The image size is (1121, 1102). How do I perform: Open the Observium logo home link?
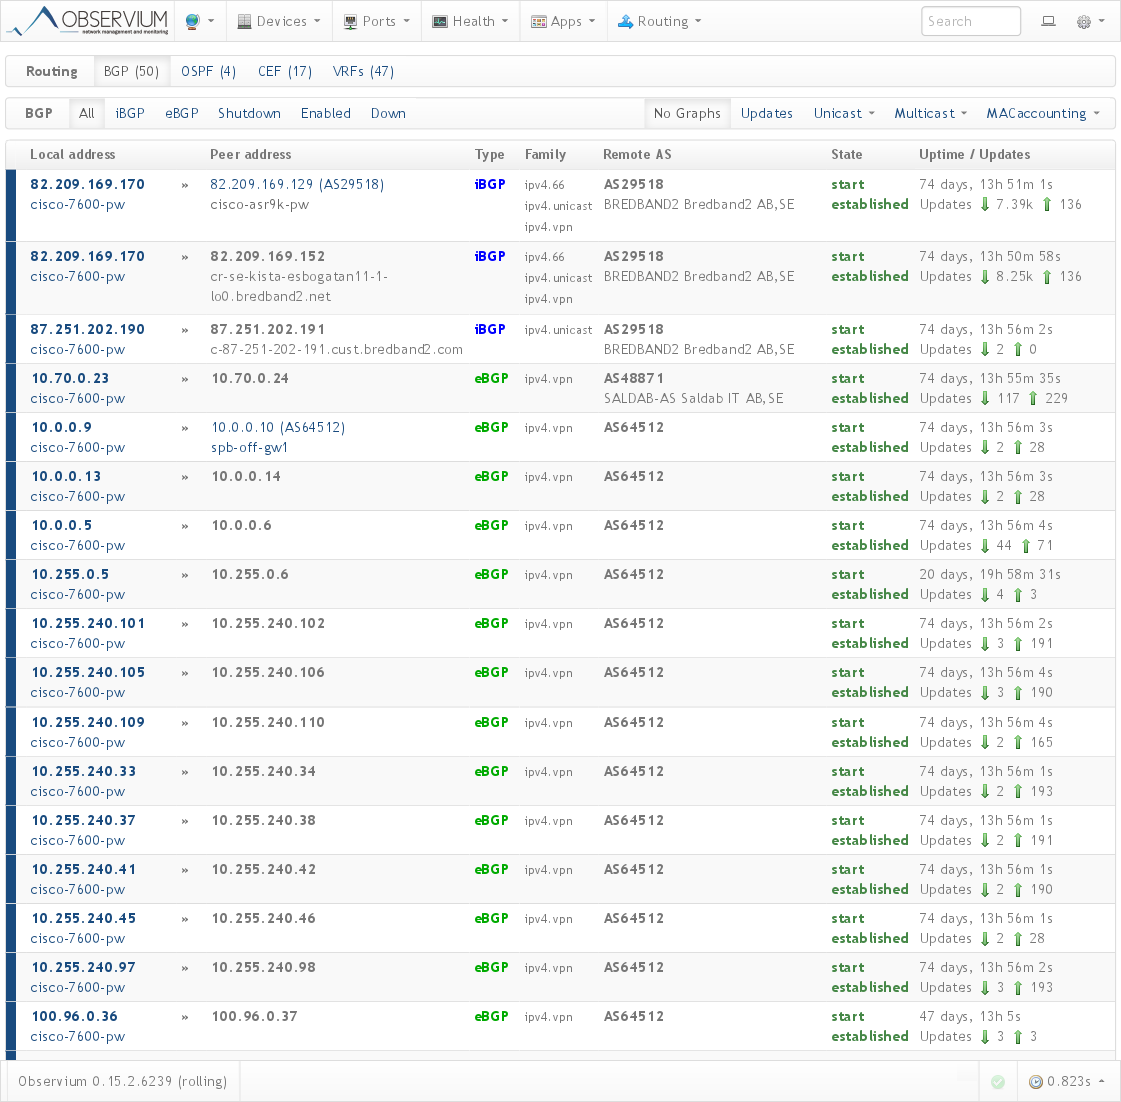[x=87, y=21]
